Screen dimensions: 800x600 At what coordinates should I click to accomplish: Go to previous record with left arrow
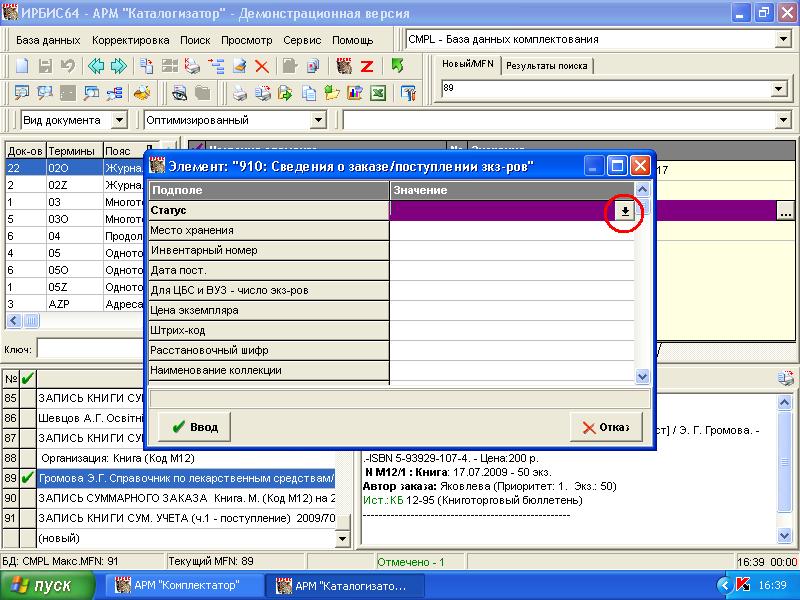[96, 67]
